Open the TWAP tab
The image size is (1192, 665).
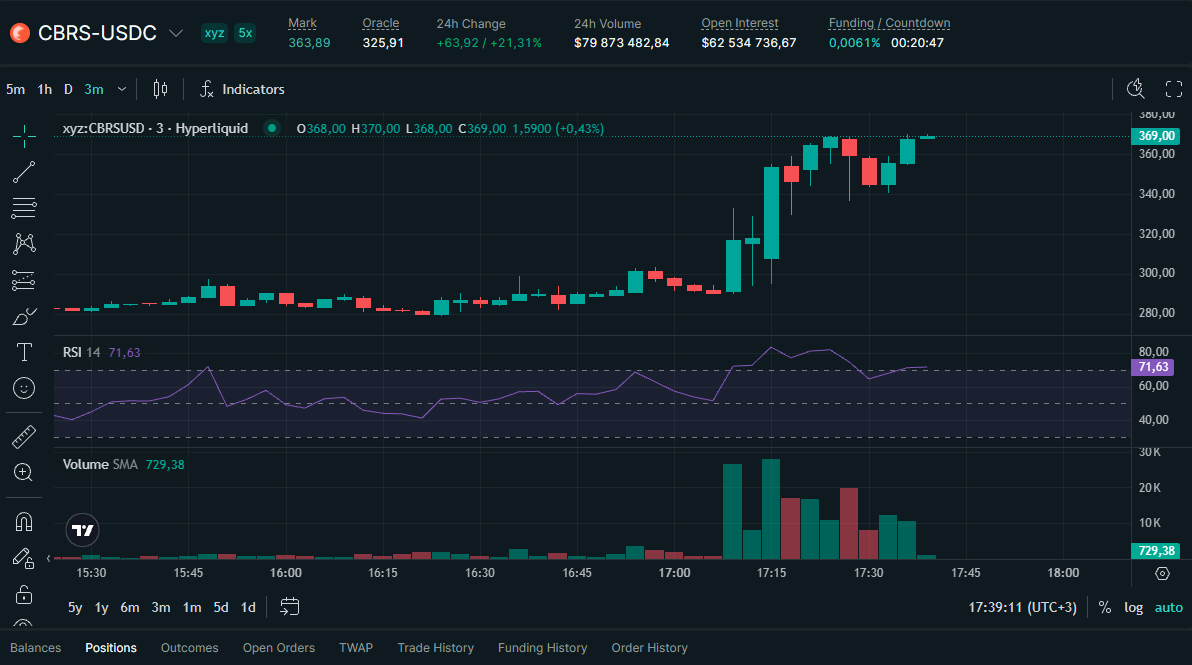click(356, 648)
